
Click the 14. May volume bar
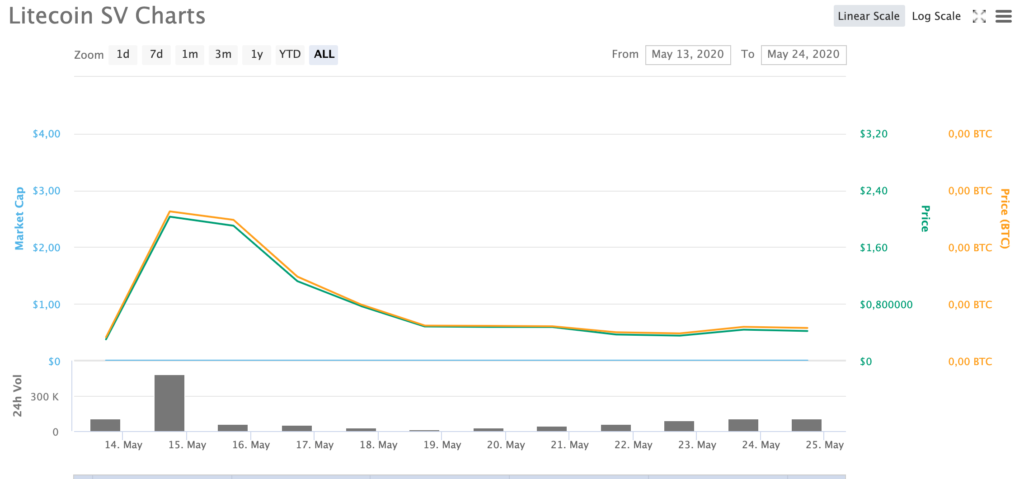[105, 425]
